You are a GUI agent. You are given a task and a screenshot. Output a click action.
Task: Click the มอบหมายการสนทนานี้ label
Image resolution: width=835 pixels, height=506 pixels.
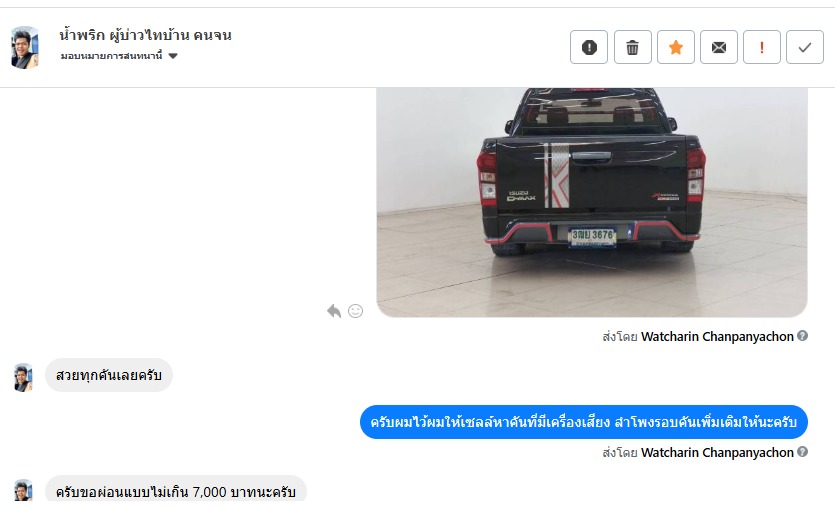pyautogui.click(x=111, y=55)
